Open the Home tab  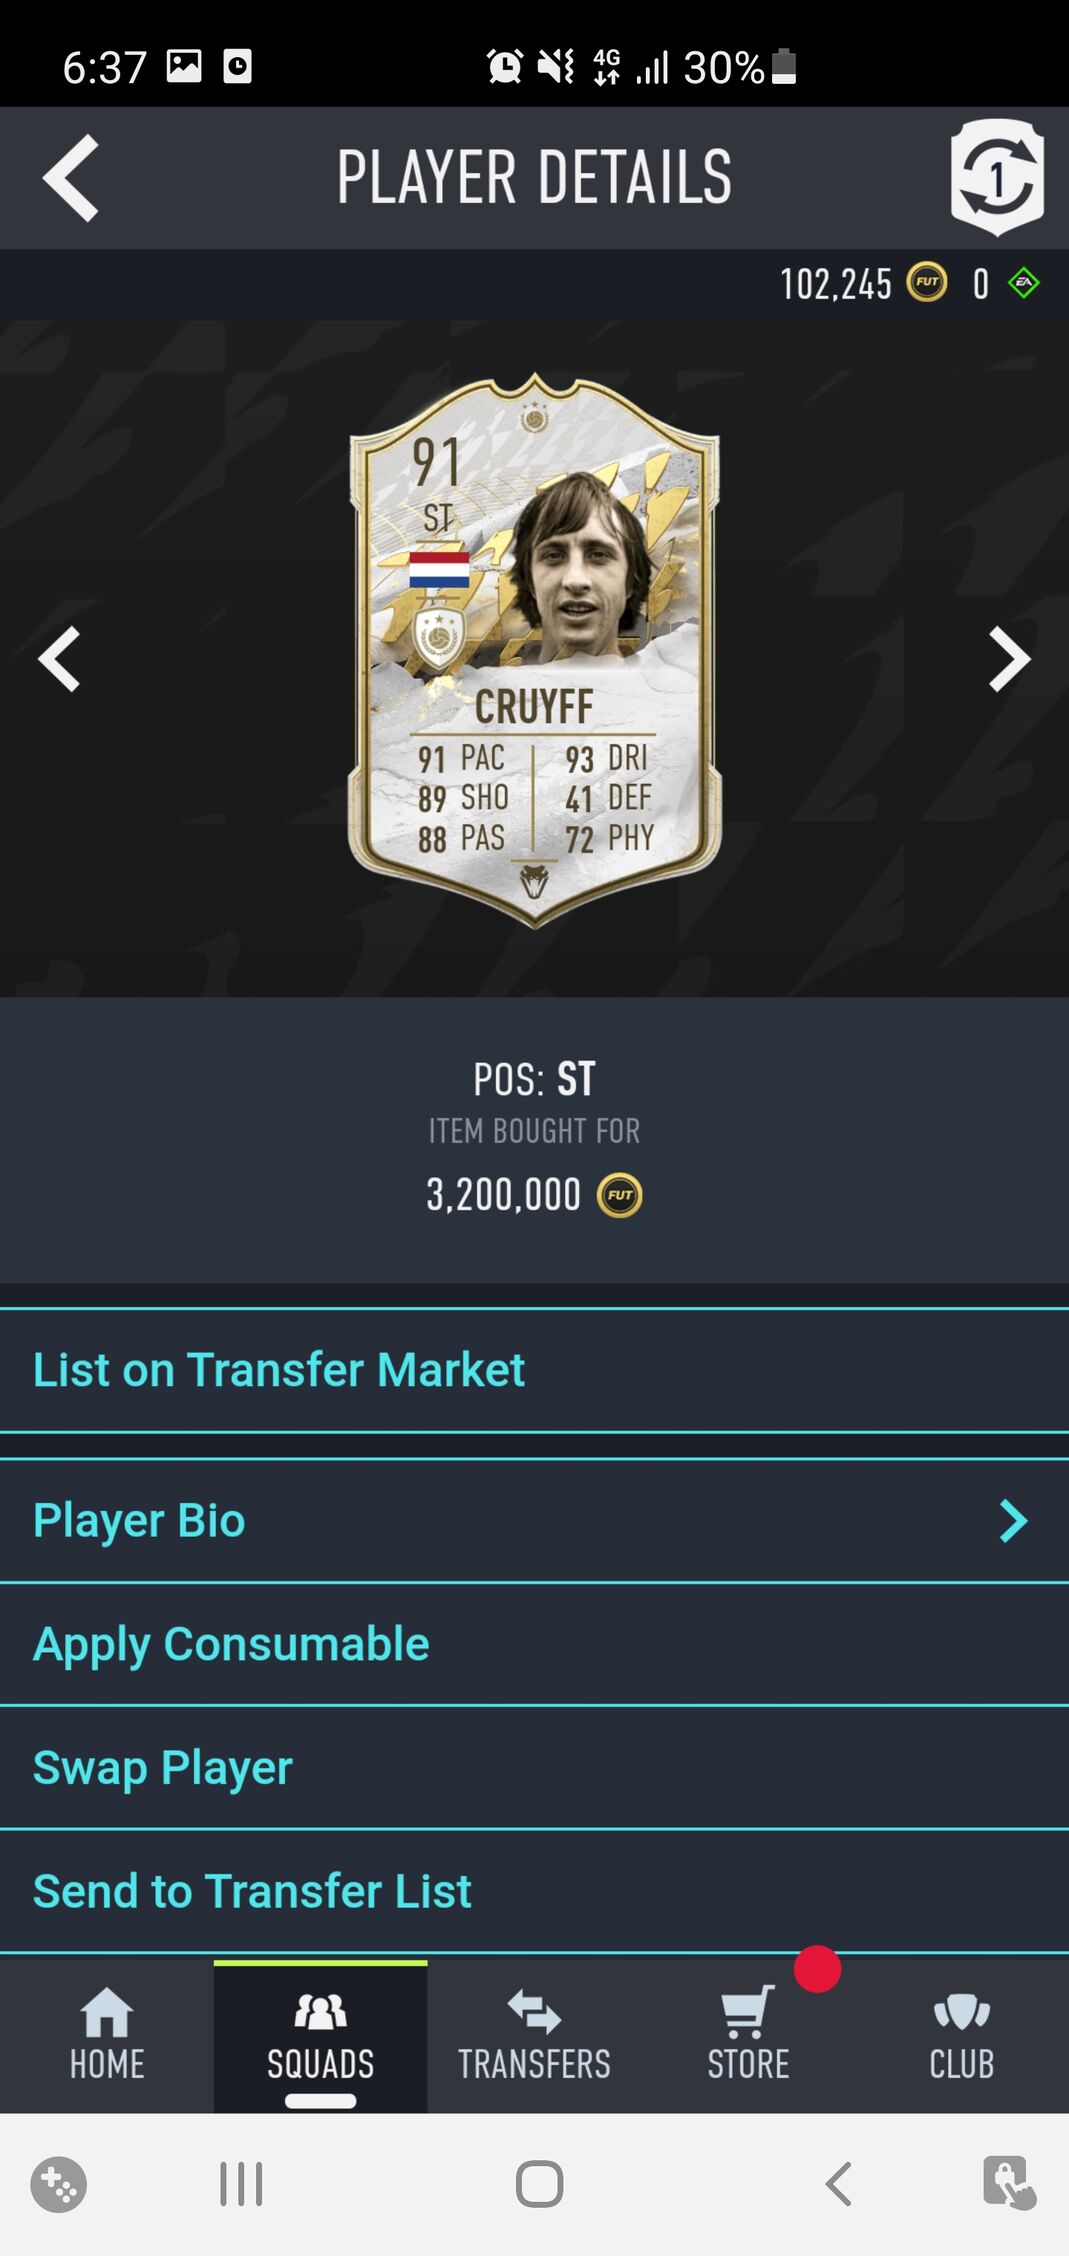click(x=107, y=2036)
